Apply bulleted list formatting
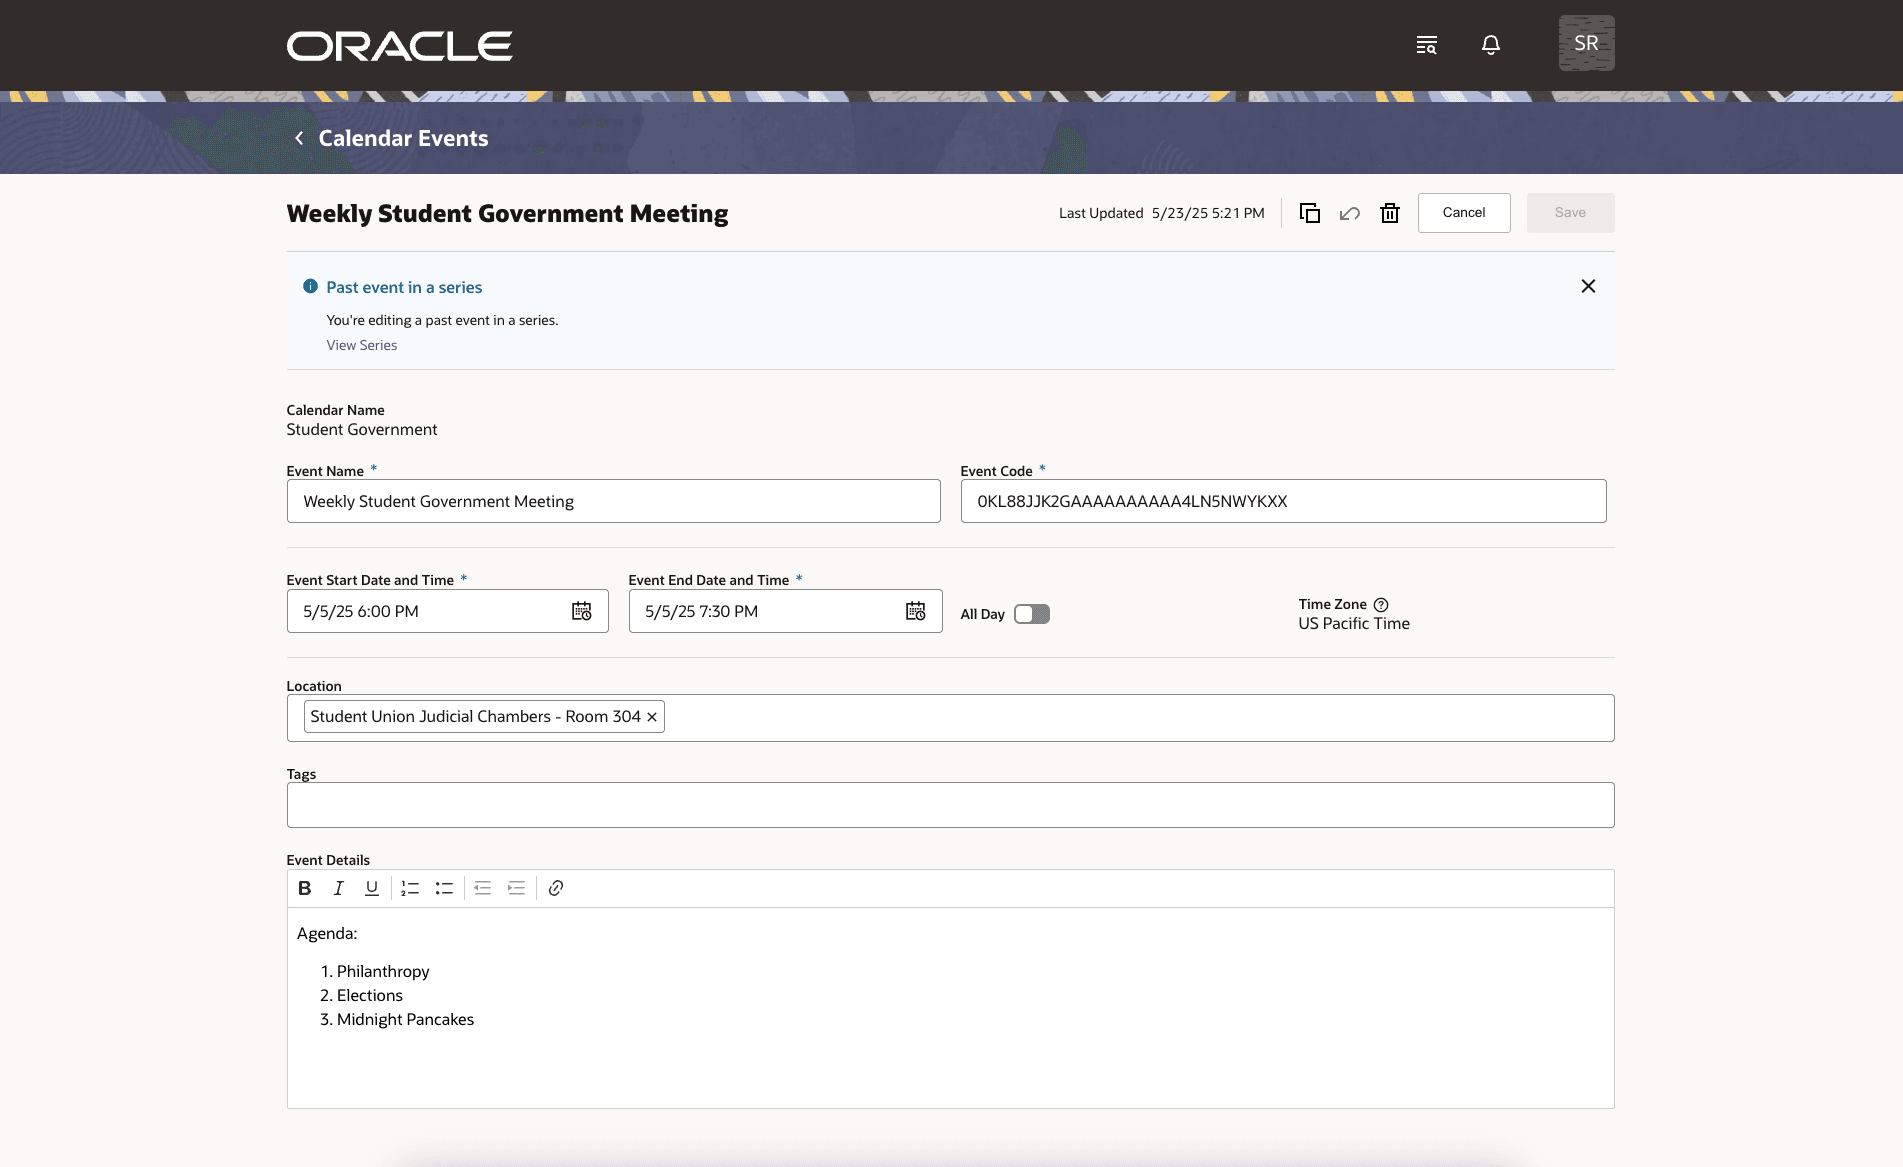 click(444, 888)
